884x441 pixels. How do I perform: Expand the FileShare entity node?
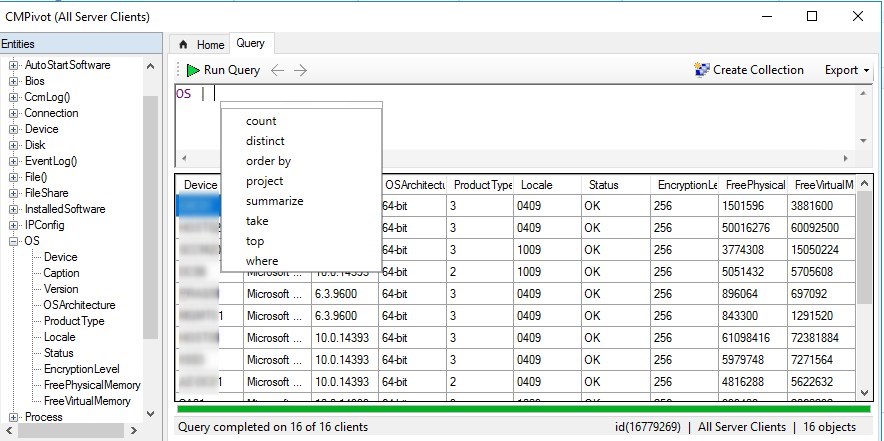coord(14,193)
